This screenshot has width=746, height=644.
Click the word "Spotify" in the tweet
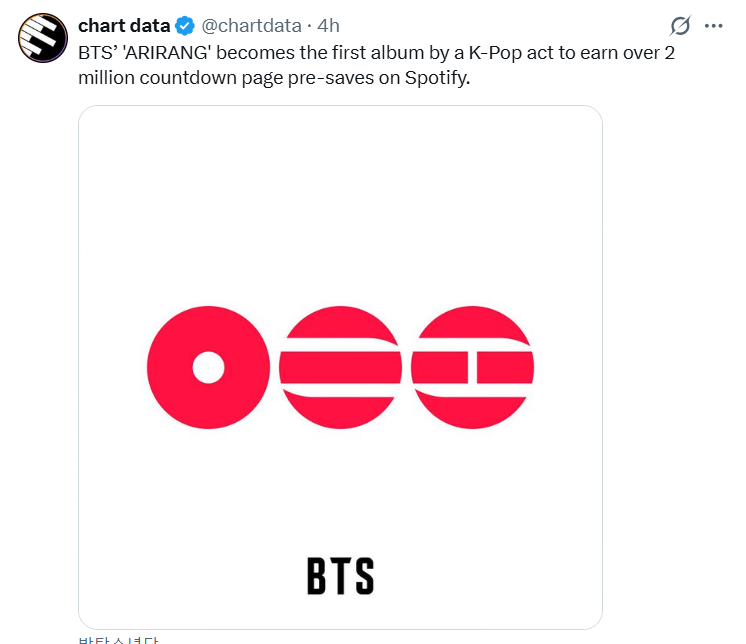438,78
